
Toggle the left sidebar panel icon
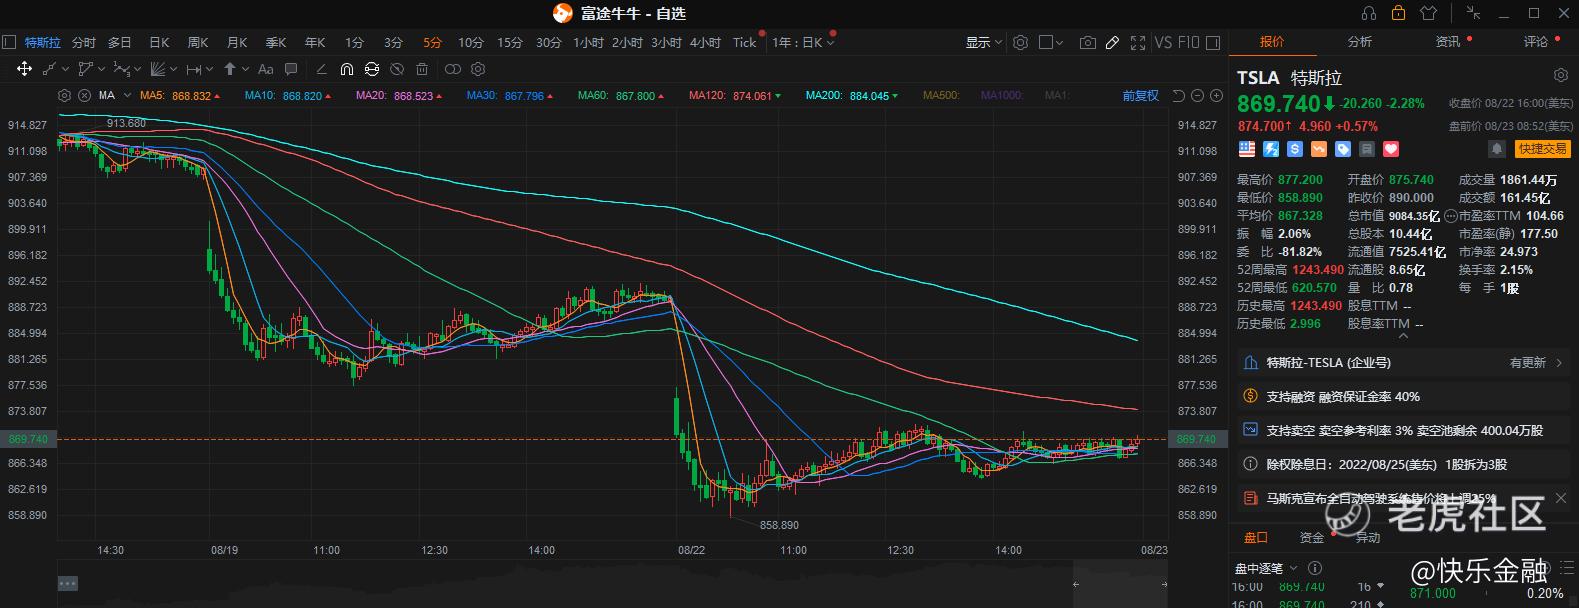pyautogui.click(x=9, y=42)
